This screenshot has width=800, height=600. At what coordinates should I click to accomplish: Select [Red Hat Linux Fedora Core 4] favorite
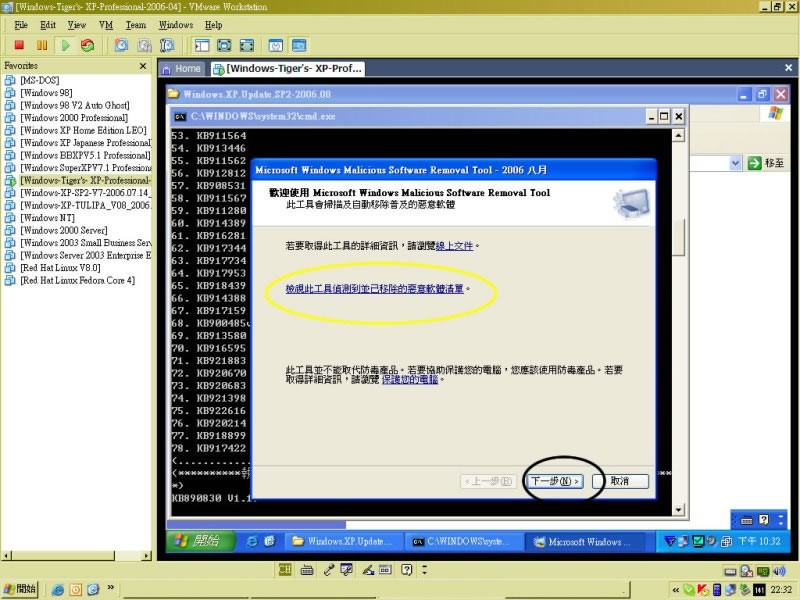(78, 280)
